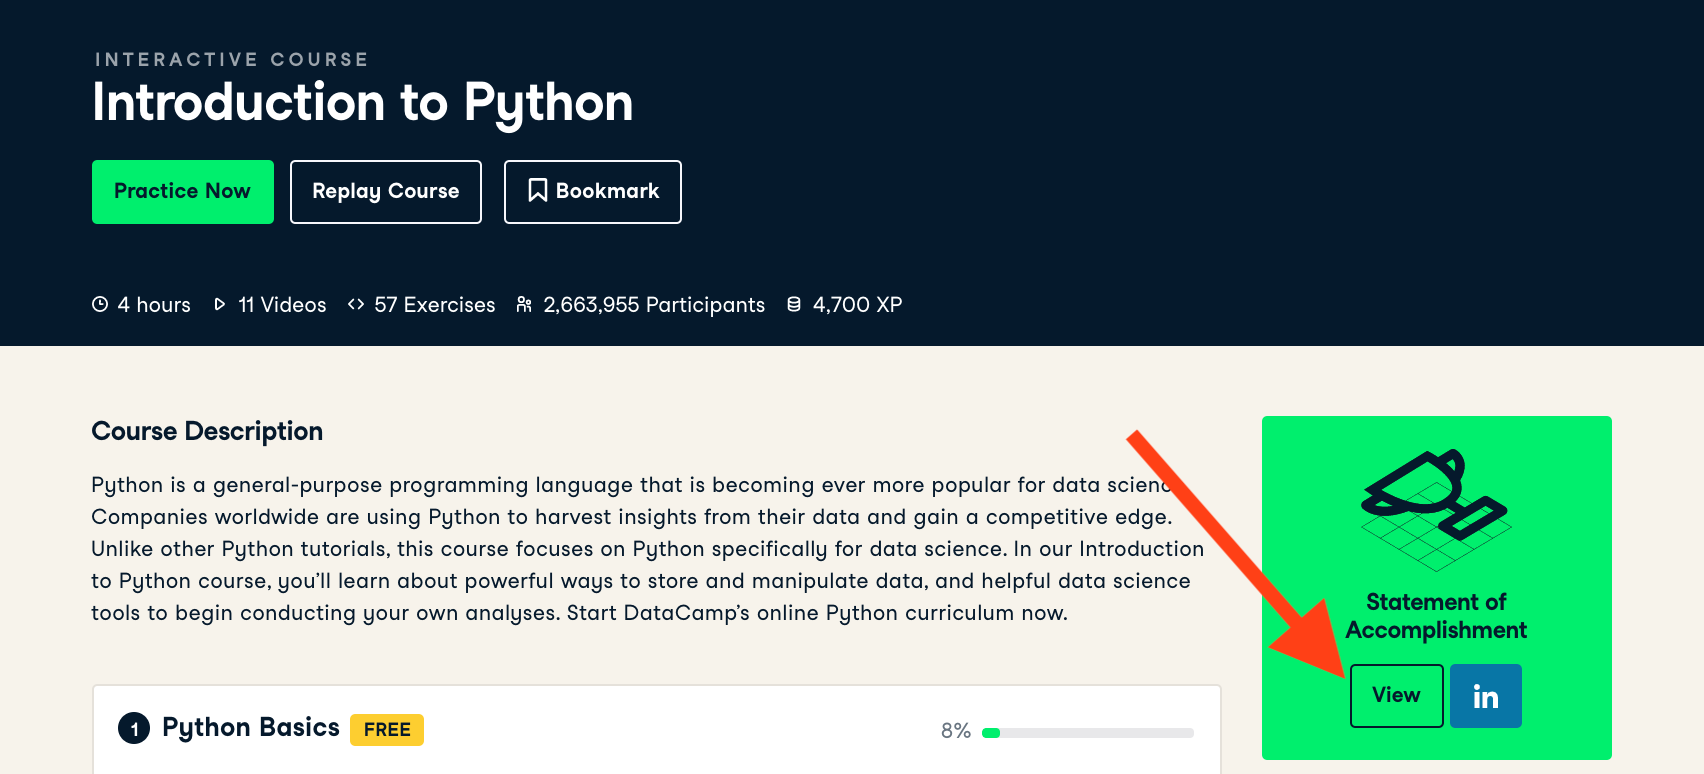This screenshot has height=774, width=1704.
Task: Share the accomplishment via the LinkedIn icon
Action: click(1486, 696)
